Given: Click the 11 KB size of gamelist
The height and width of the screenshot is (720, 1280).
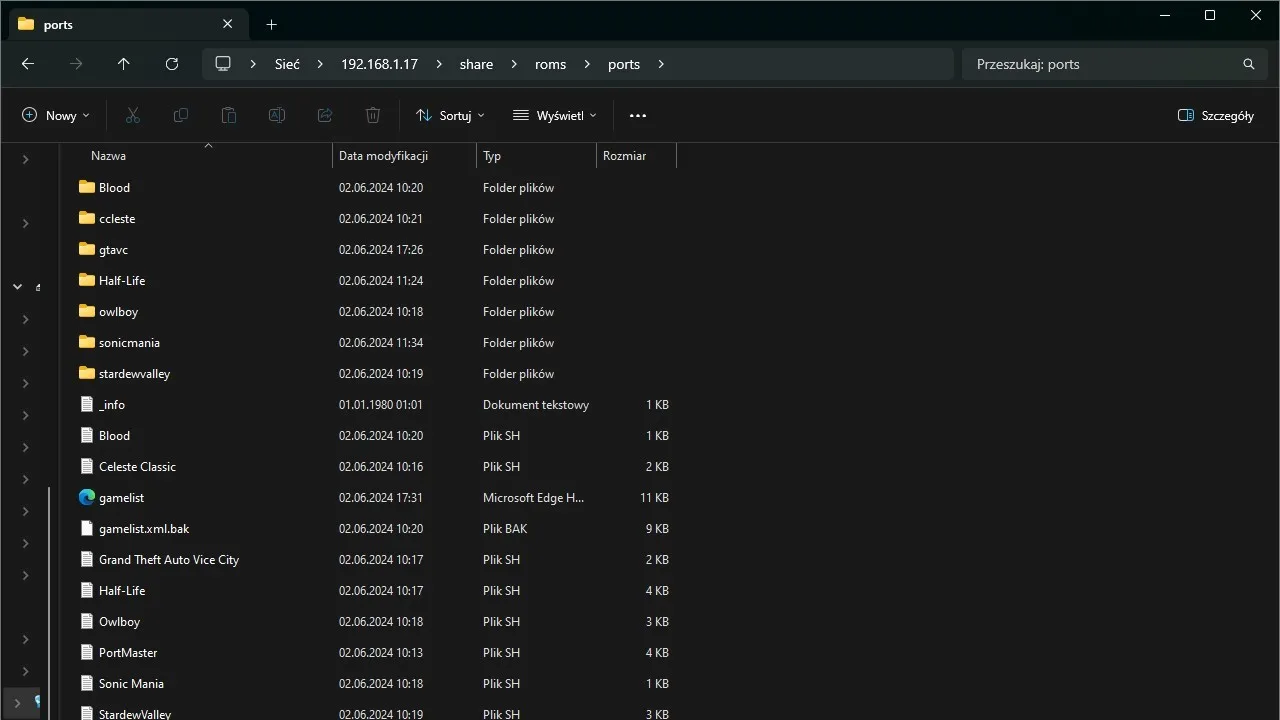Looking at the screenshot, I should (654, 498).
